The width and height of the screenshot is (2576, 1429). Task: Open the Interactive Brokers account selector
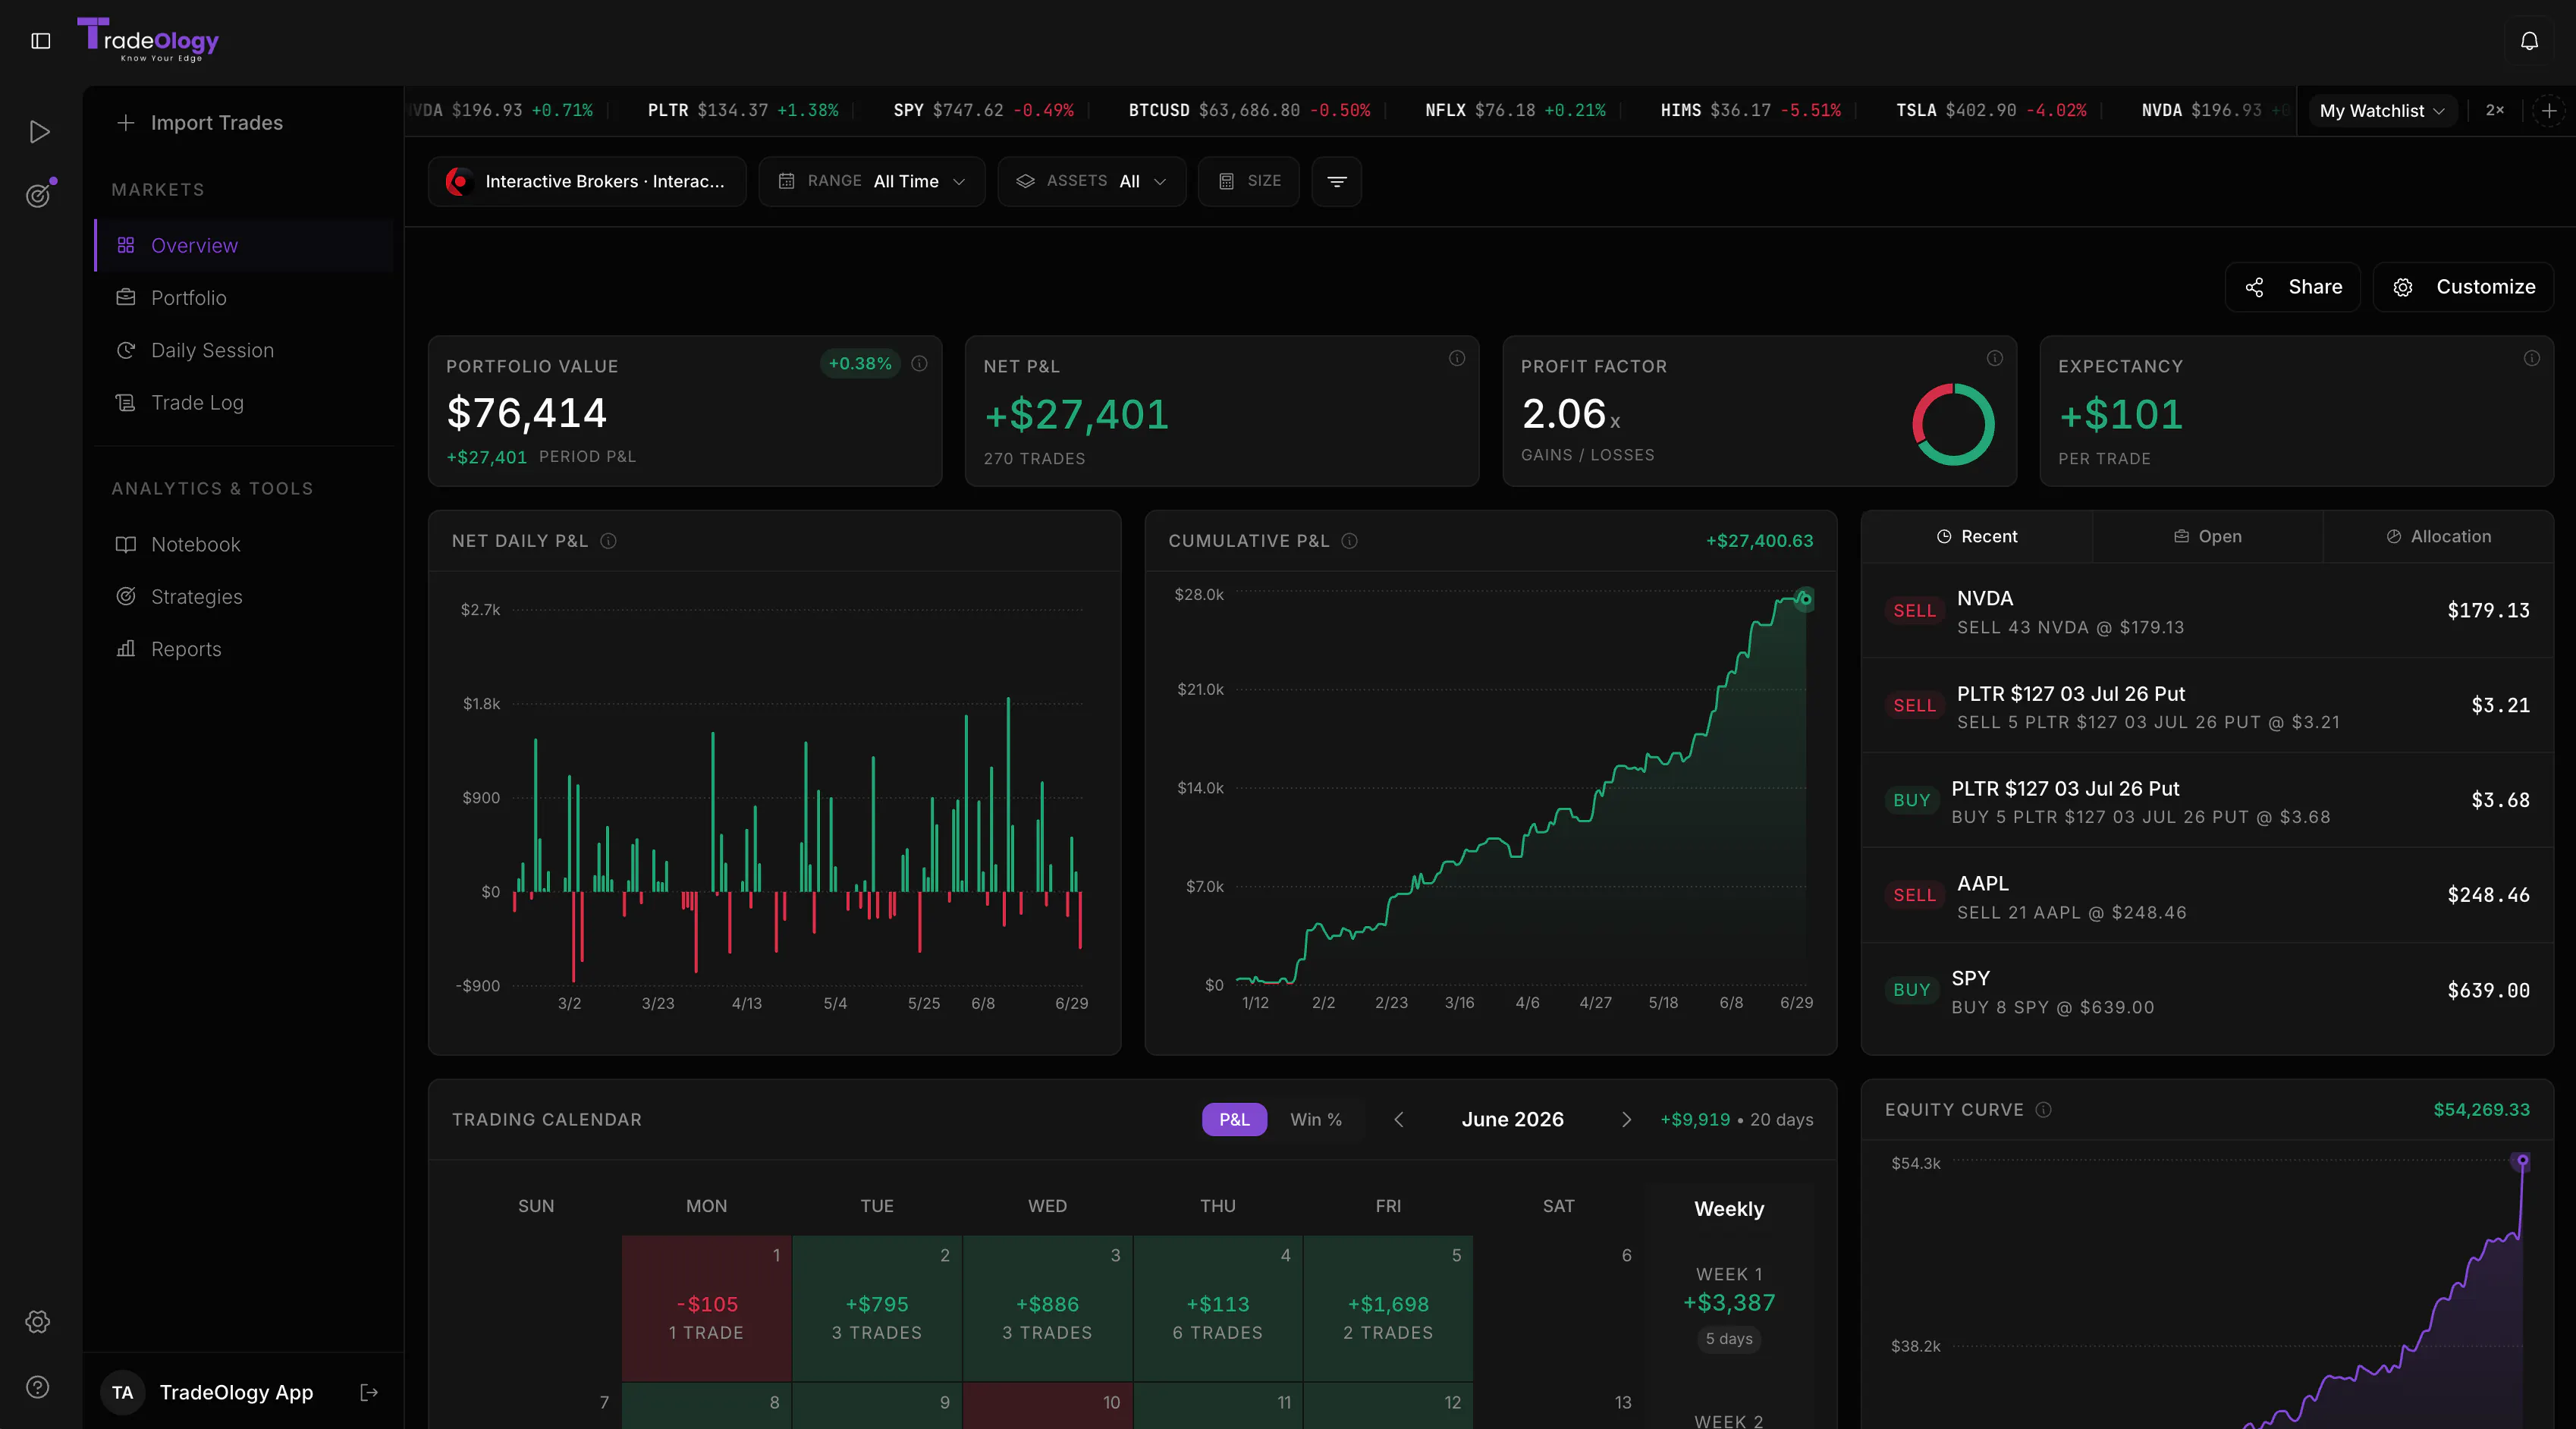coord(587,181)
